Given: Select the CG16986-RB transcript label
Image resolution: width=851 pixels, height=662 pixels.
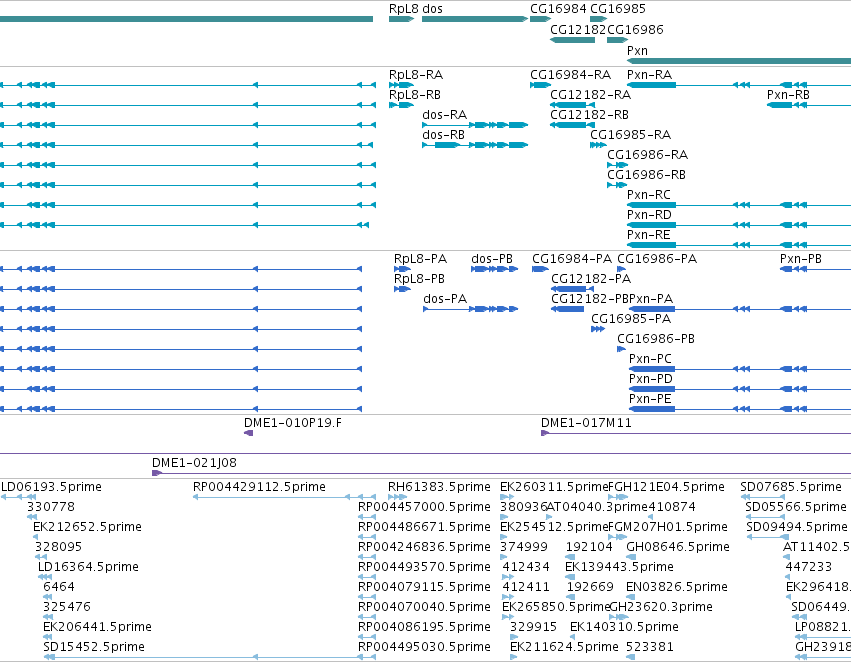Looking at the screenshot, I should point(646,175).
